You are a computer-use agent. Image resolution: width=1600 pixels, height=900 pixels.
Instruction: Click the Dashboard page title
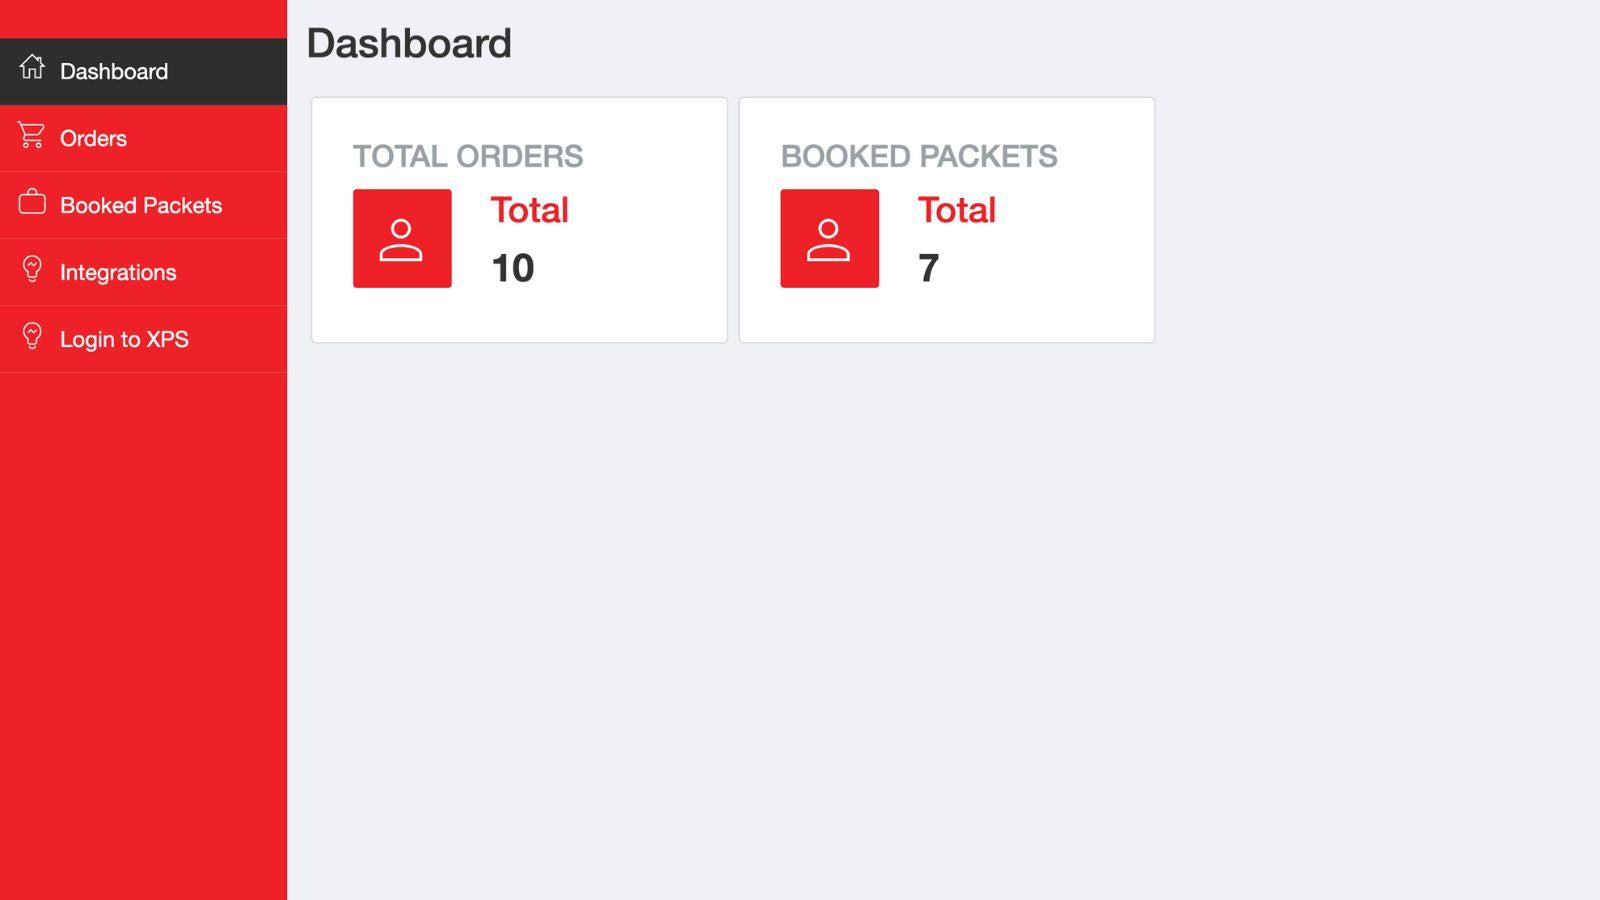click(x=409, y=43)
